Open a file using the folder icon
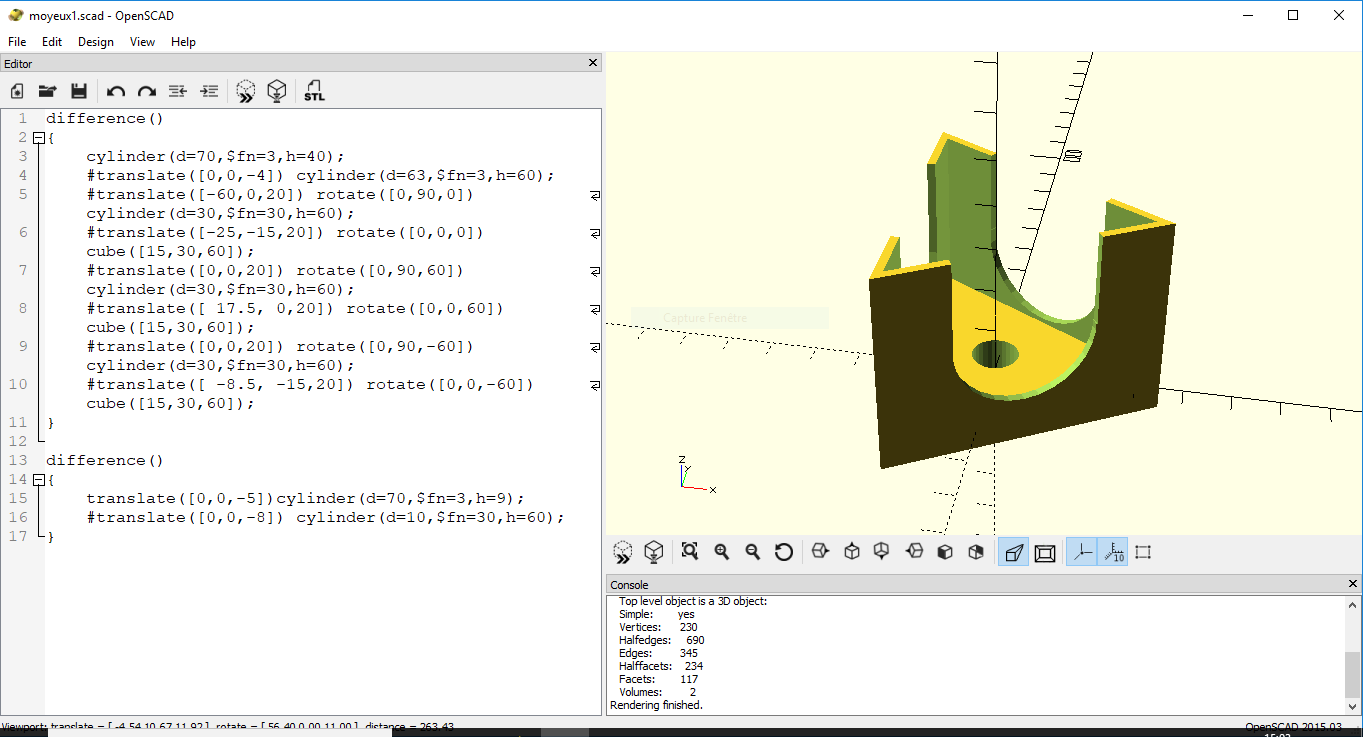This screenshot has width=1363, height=737. pyautogui.click(x=47, y=91)
